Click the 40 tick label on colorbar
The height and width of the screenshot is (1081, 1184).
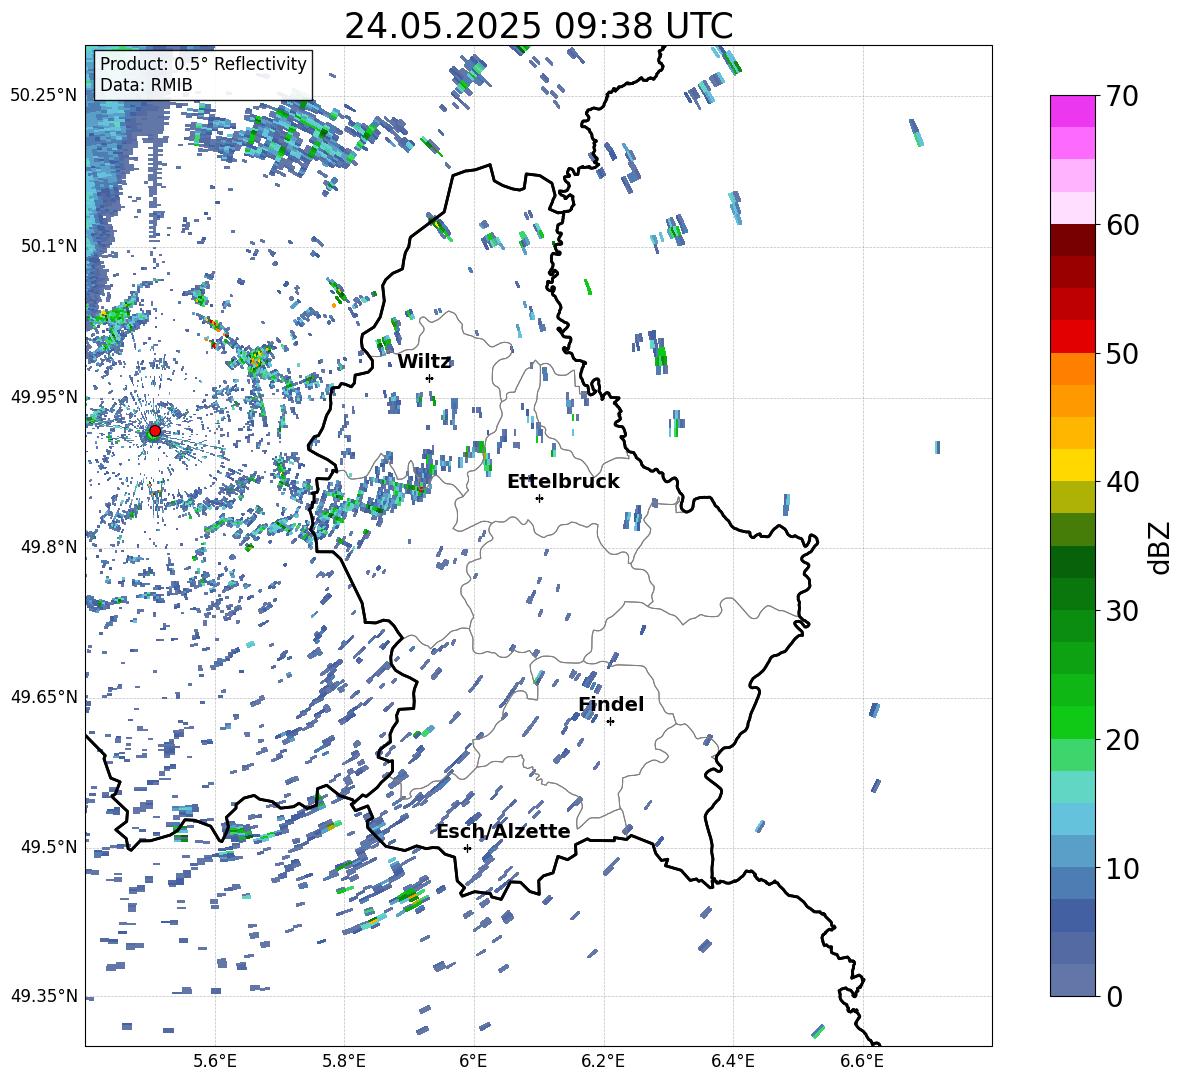tap(1122, 482)
